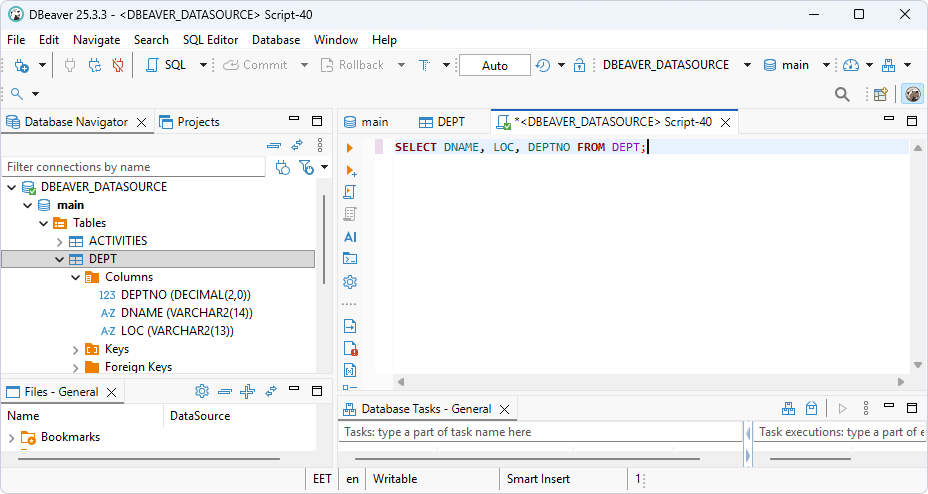928x494 pixels.
Task: Collapse the DBEAVER_DATASOURCE tree node
Action: point(12,188)
